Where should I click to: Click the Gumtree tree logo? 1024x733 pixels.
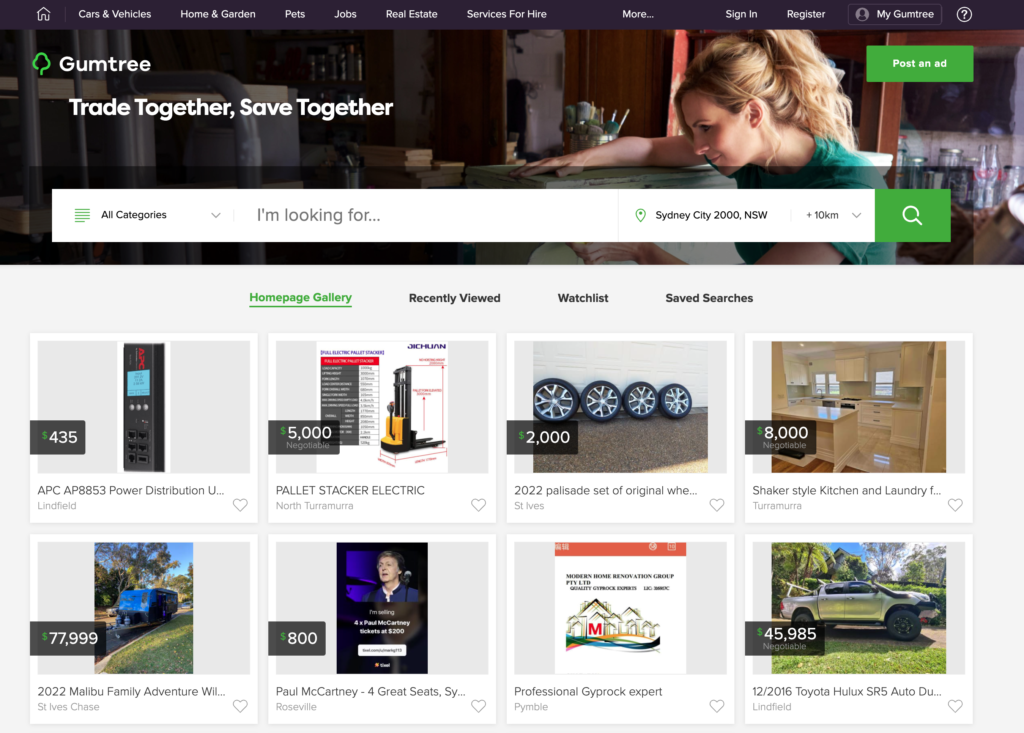[41, 63]
